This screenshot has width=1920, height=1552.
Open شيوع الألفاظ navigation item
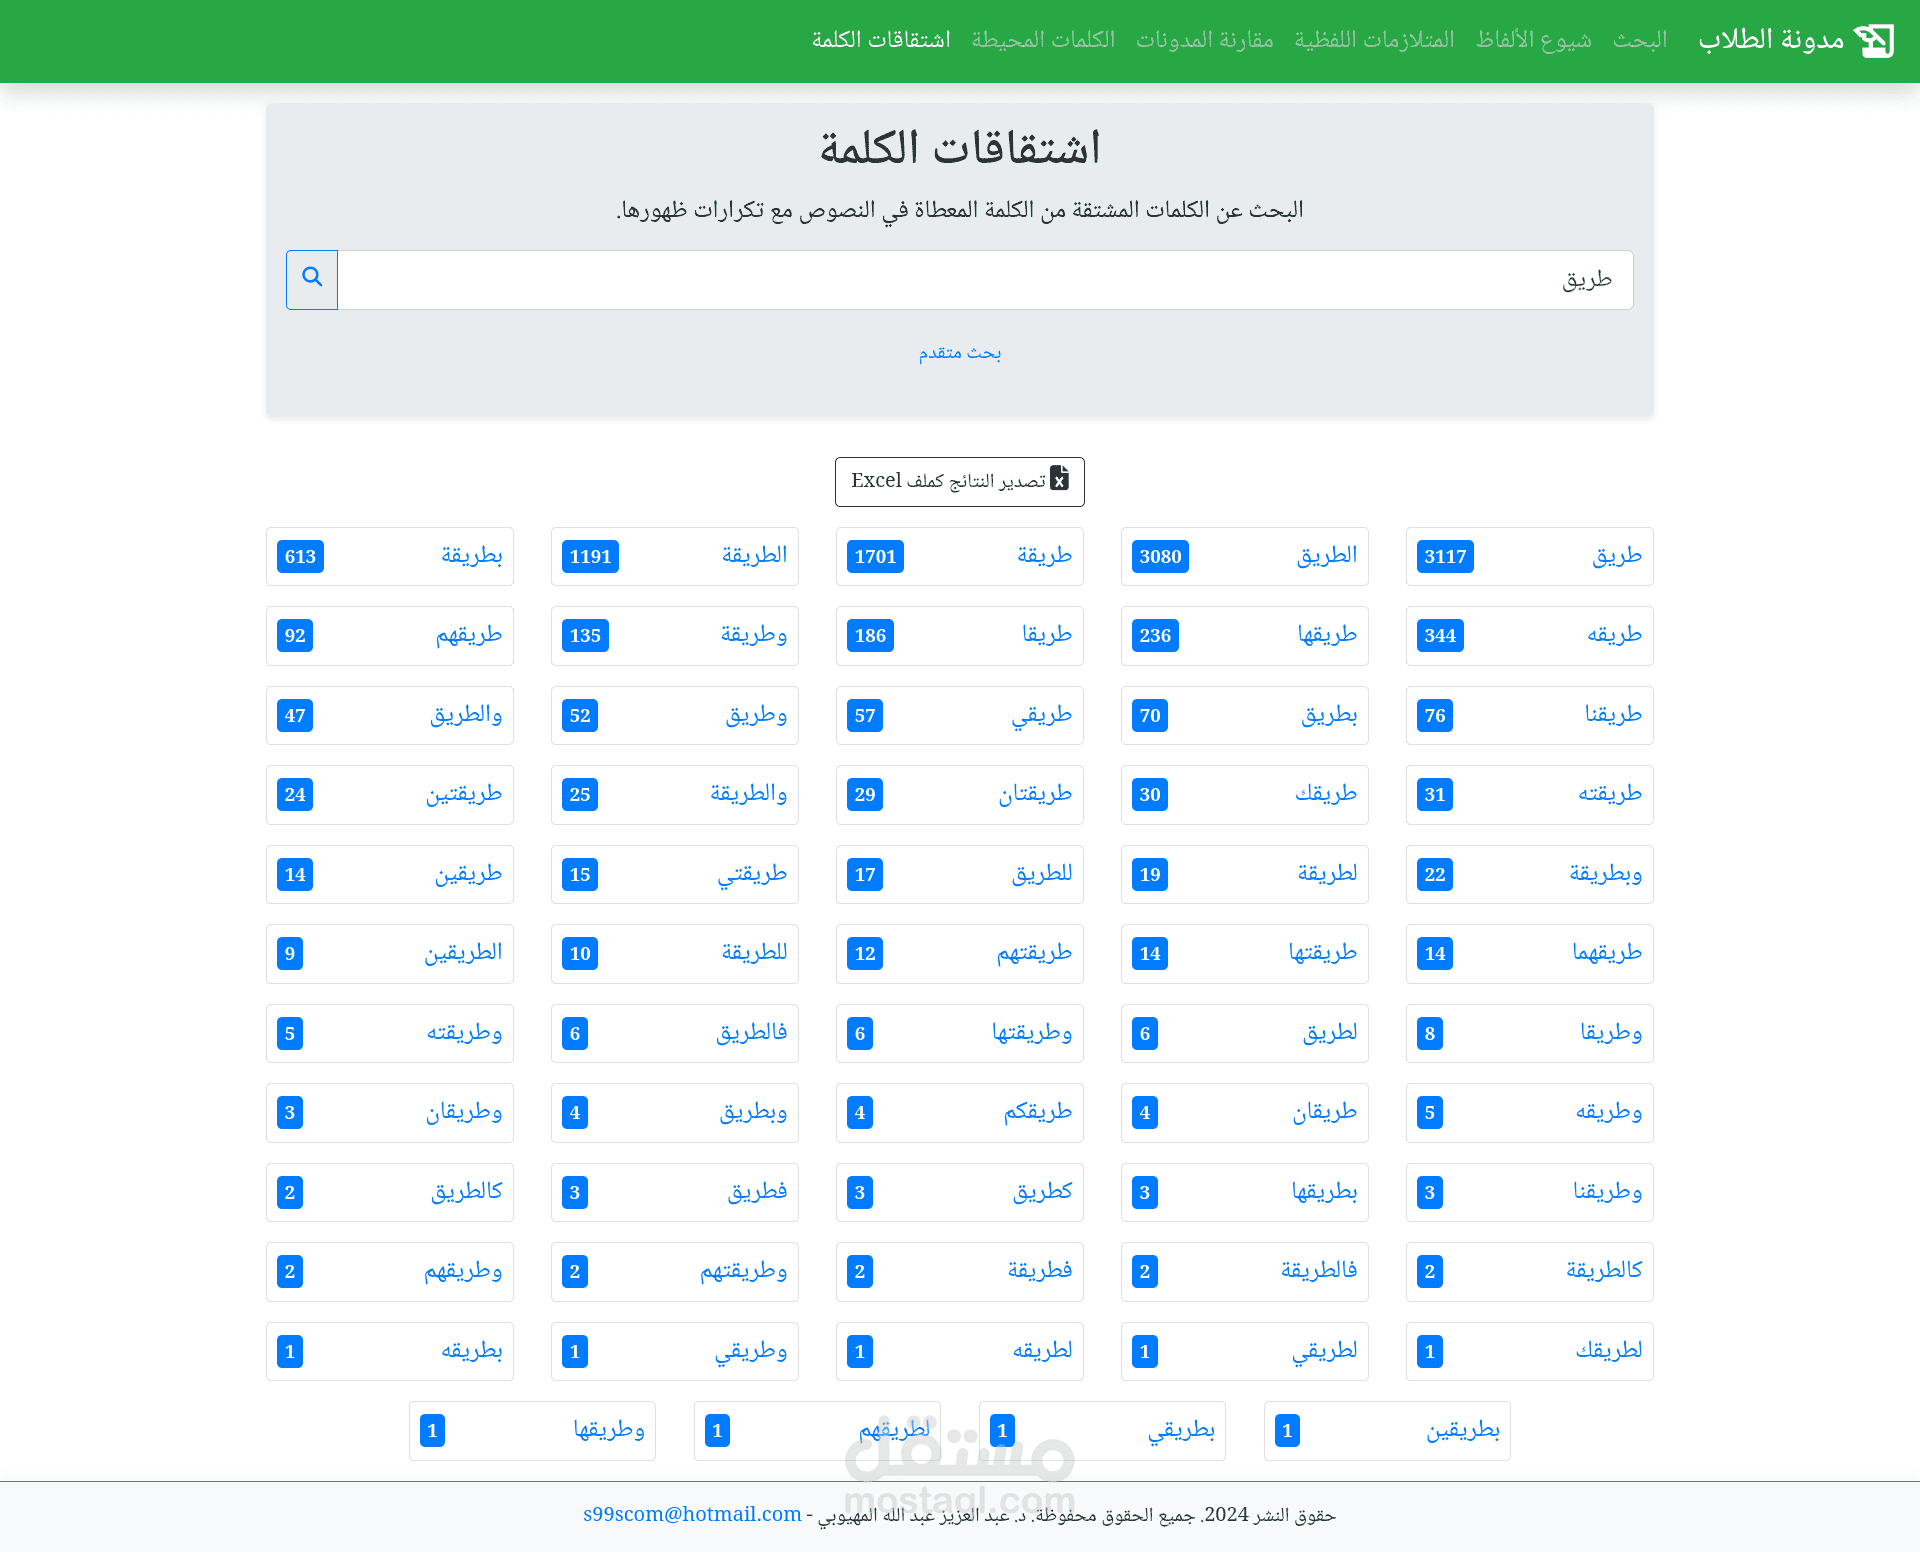pos(1533,40)
